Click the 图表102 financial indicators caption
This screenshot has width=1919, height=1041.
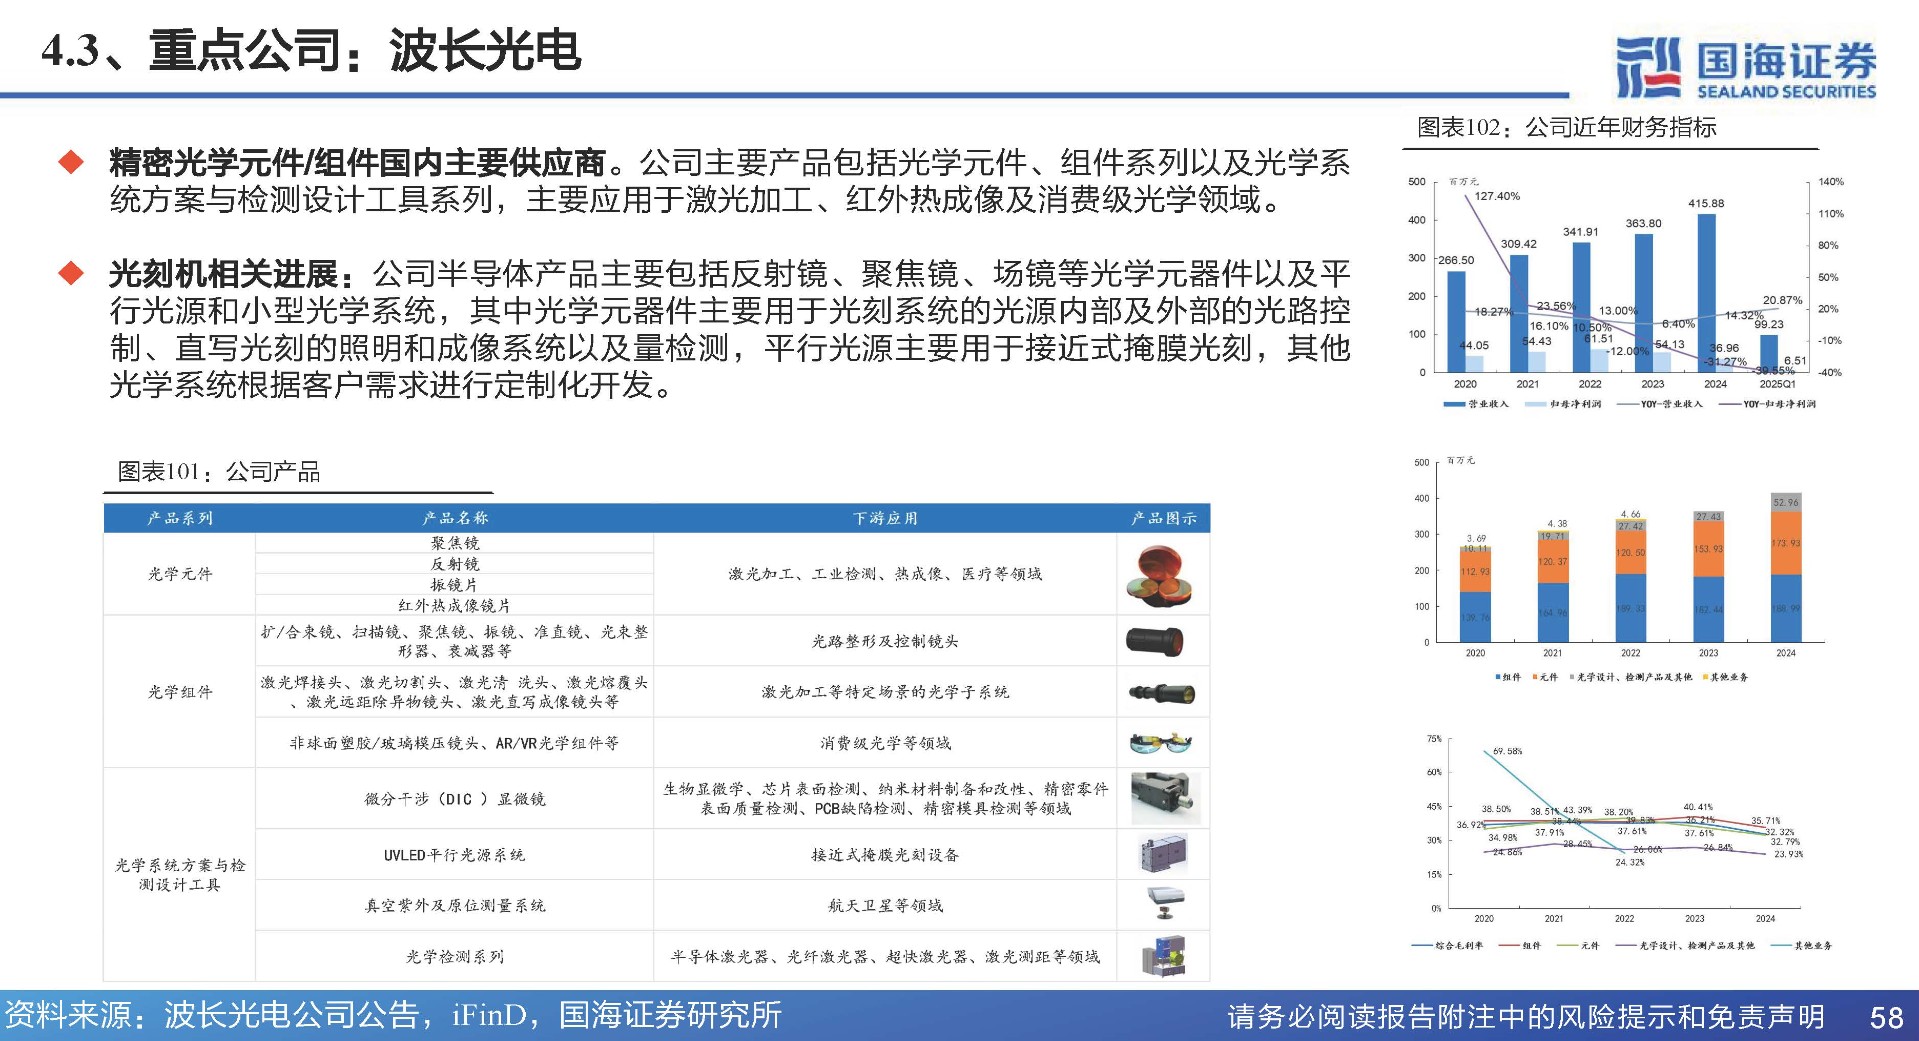pos(1566,128)
